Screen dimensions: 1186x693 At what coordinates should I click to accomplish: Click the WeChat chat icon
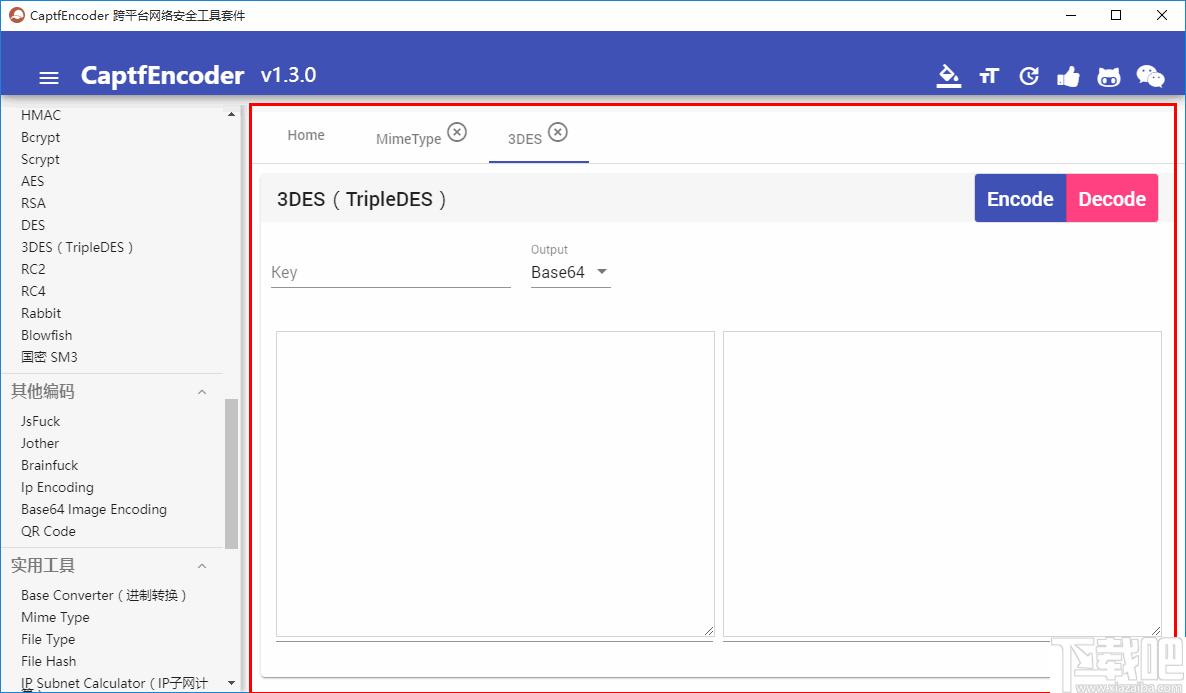(x=1150, y=76)
